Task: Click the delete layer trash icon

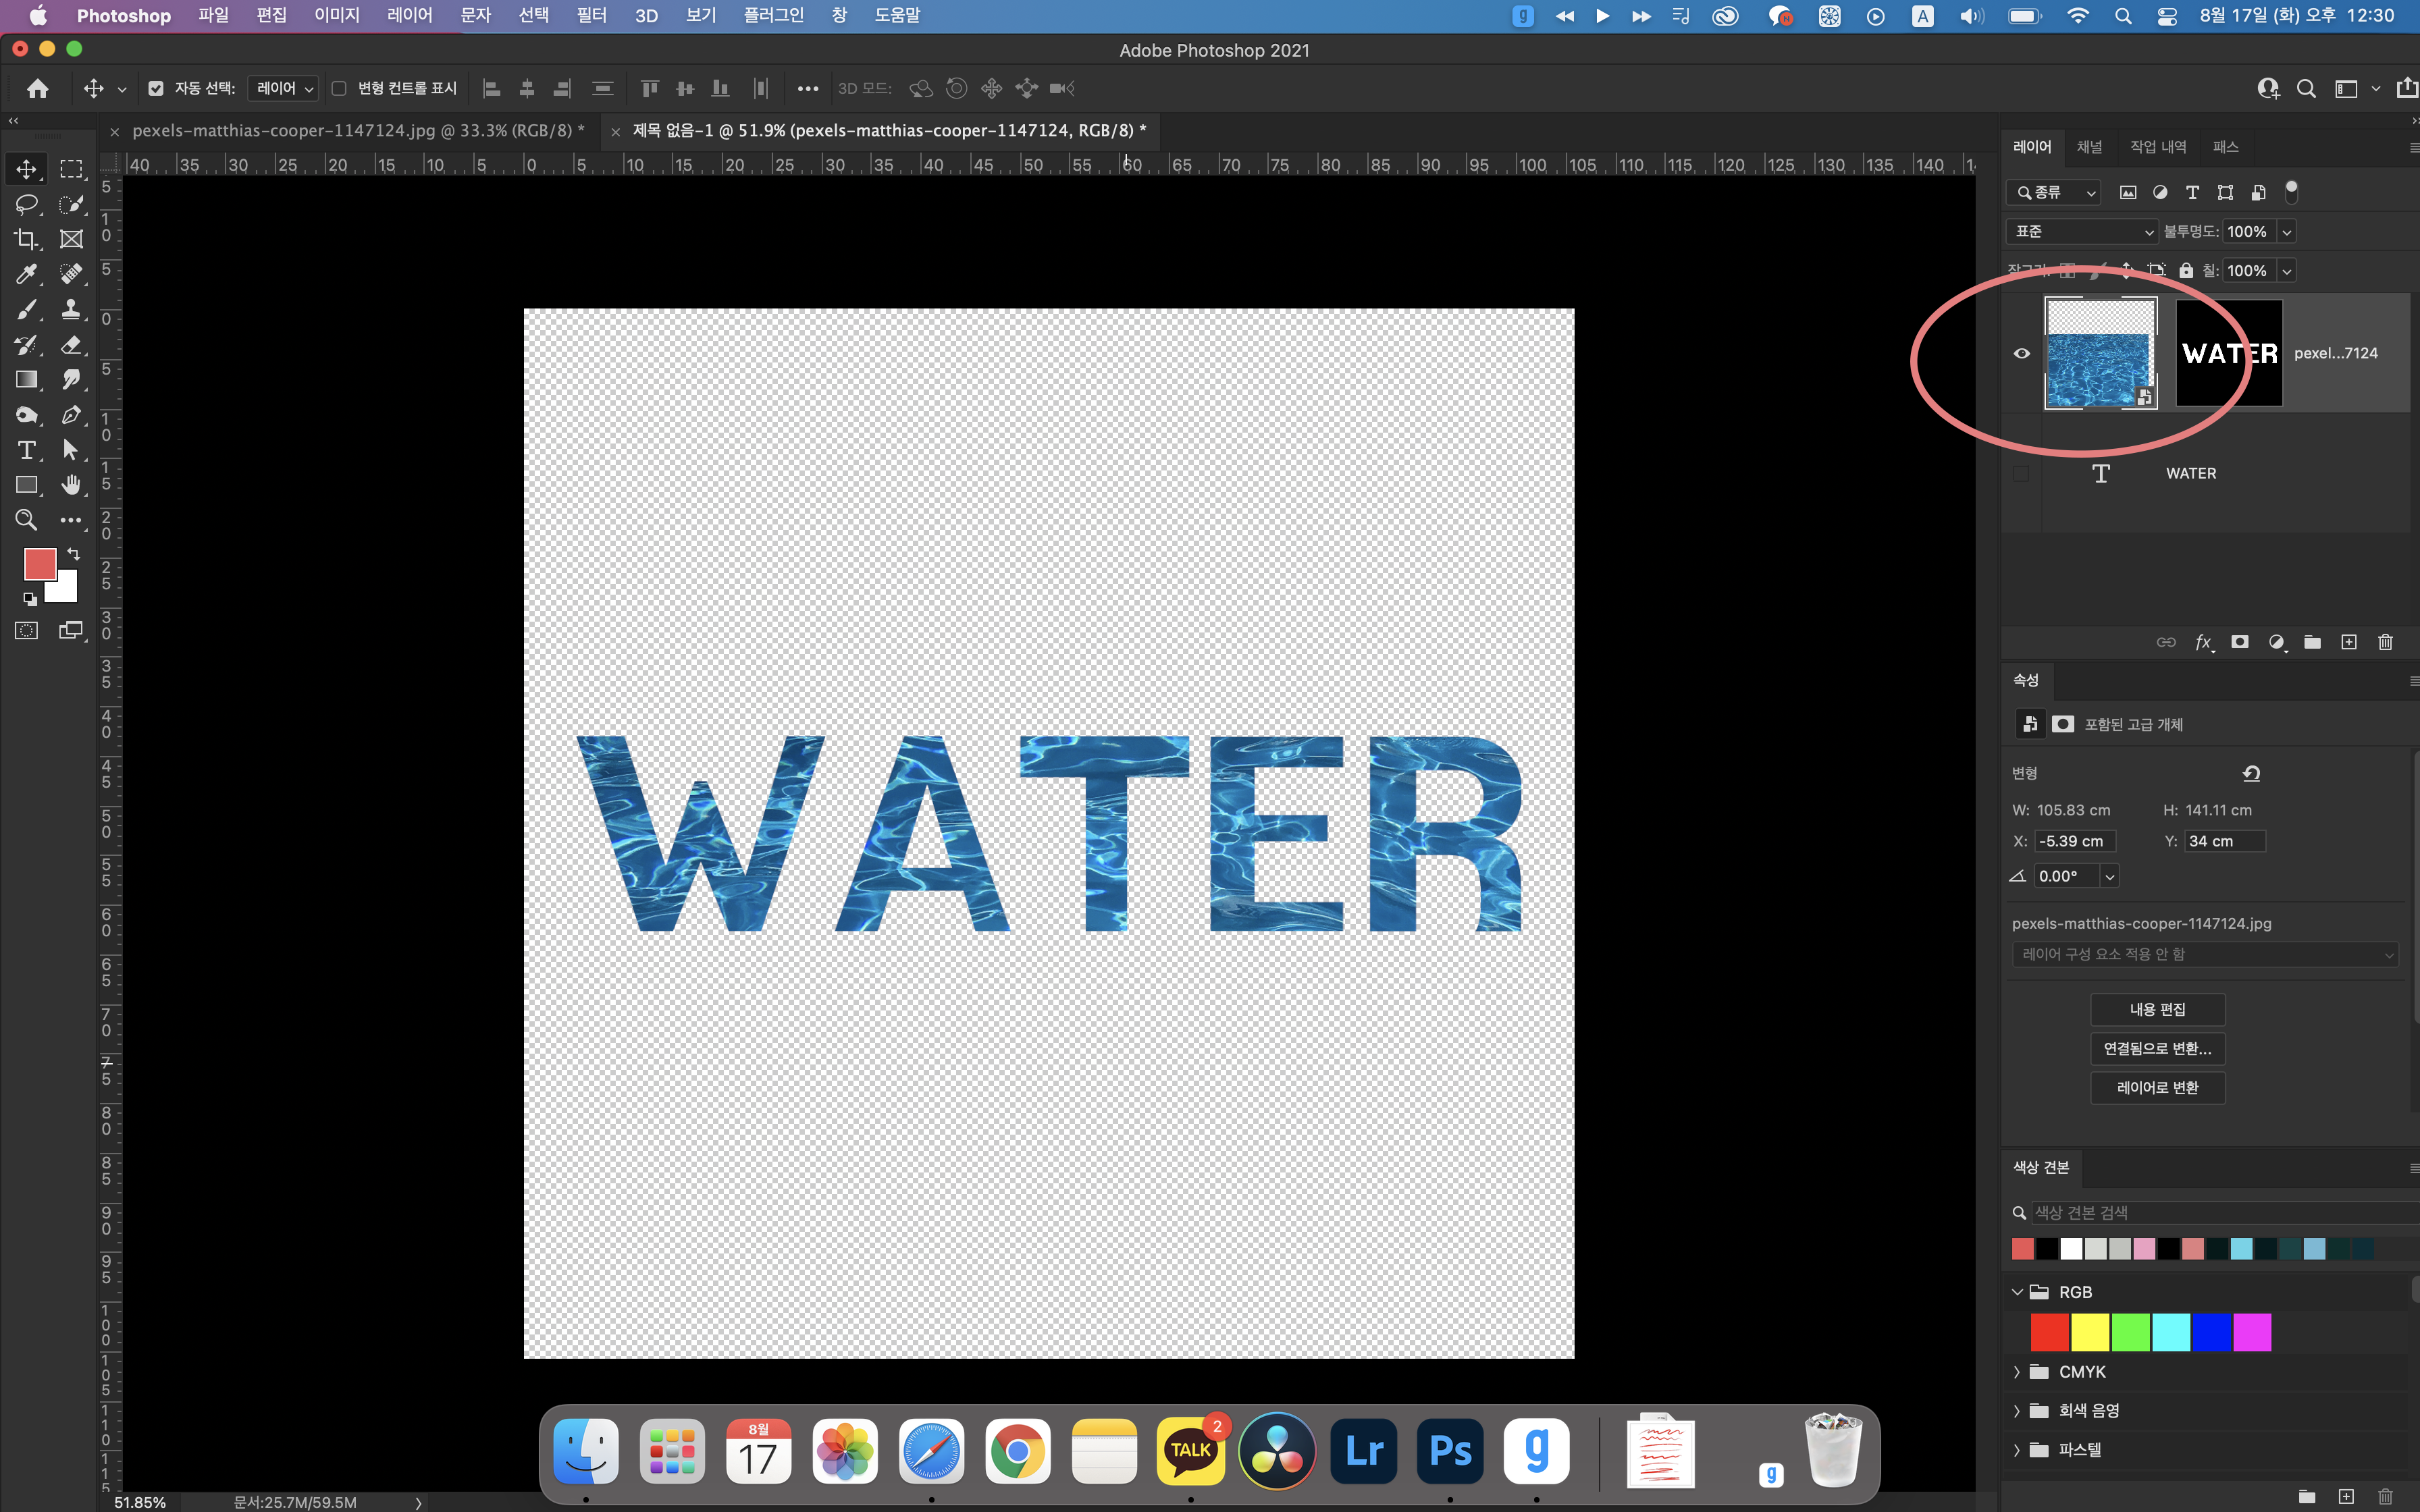Action: coord(2385,642)
